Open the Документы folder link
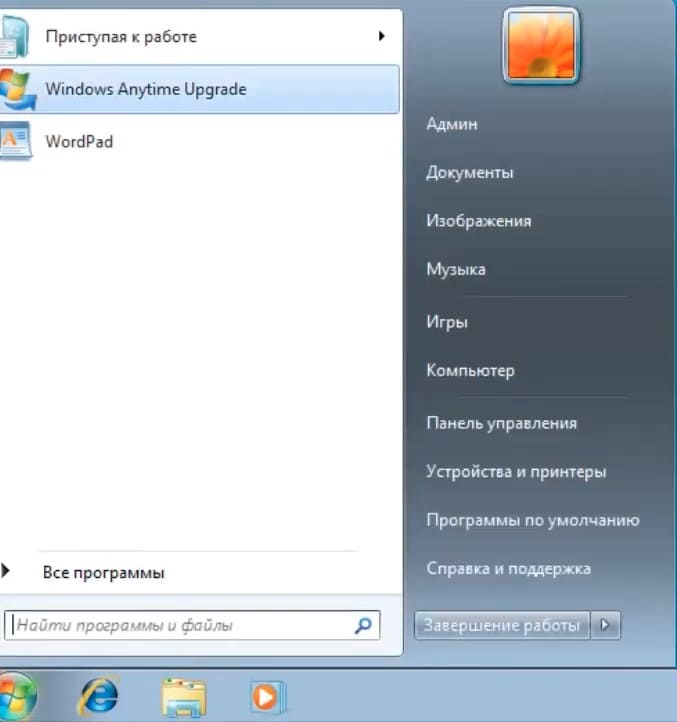The image size is (677, 722). click(469, 173)
